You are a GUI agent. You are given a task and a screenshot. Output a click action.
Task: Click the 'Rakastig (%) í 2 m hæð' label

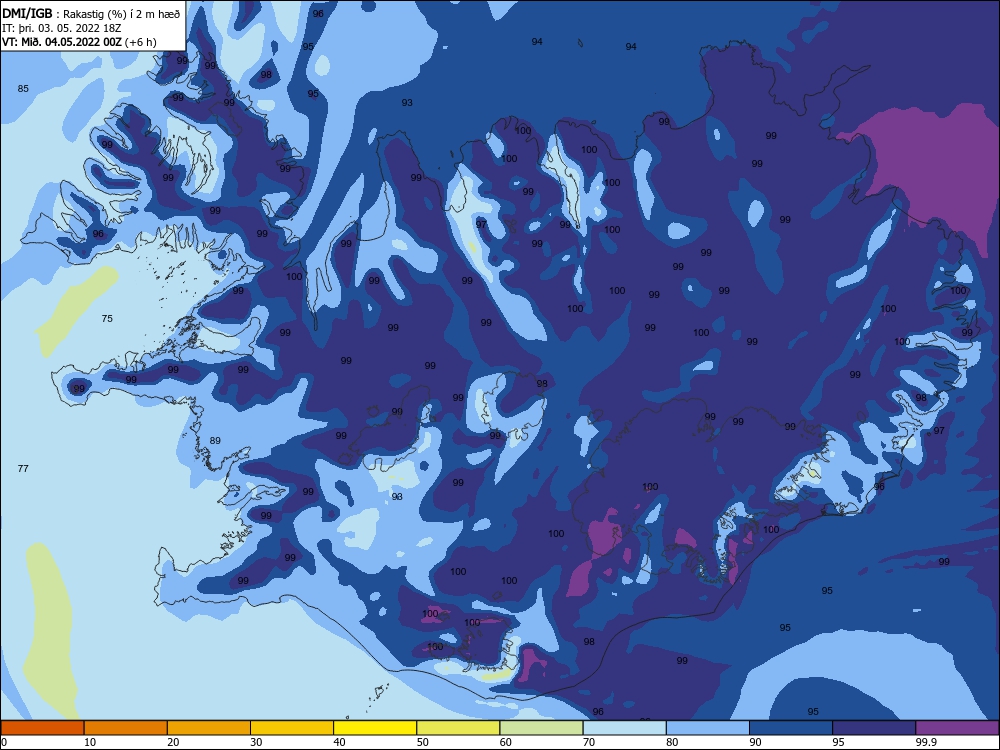point(122,14)
